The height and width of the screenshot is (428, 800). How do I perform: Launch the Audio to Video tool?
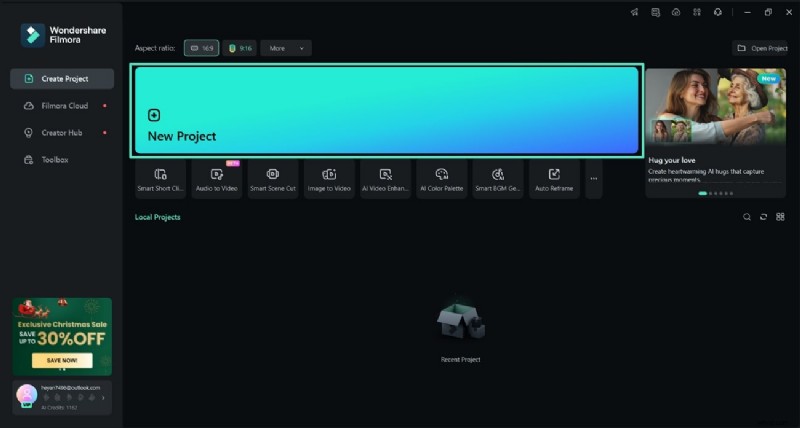tap(216, 179)
